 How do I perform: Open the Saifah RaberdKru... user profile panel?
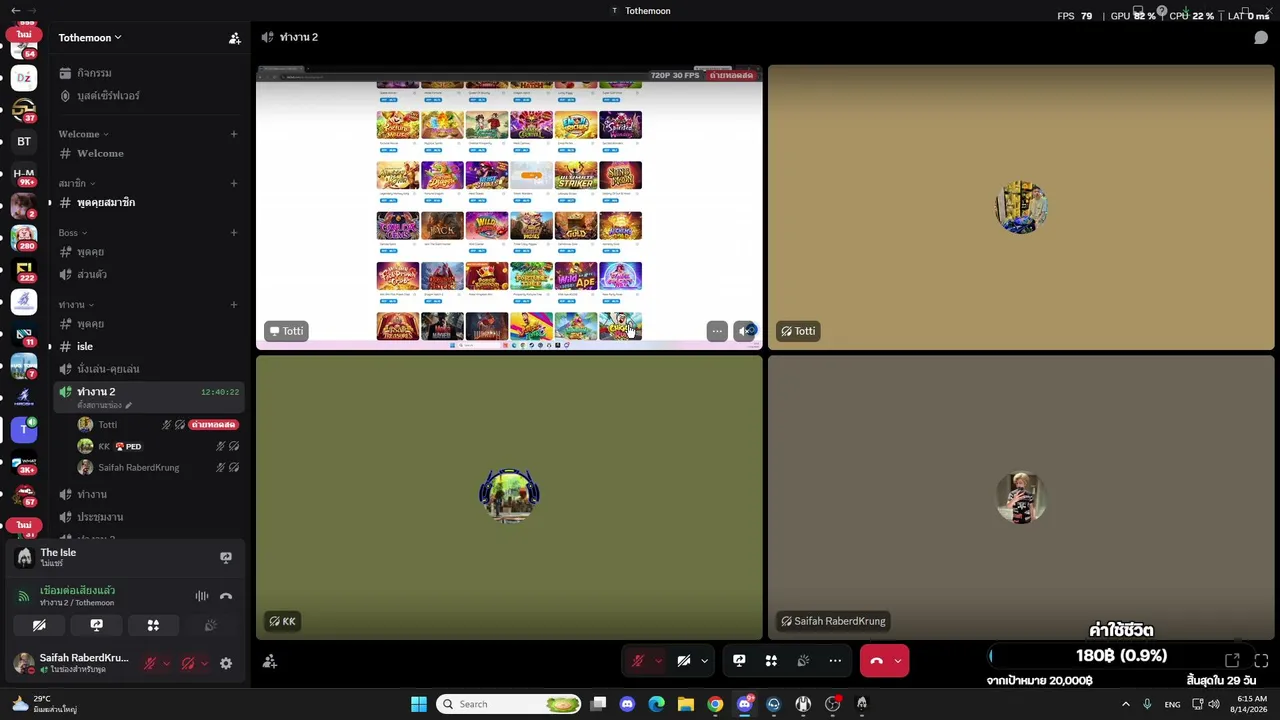(x=72, y=663)
